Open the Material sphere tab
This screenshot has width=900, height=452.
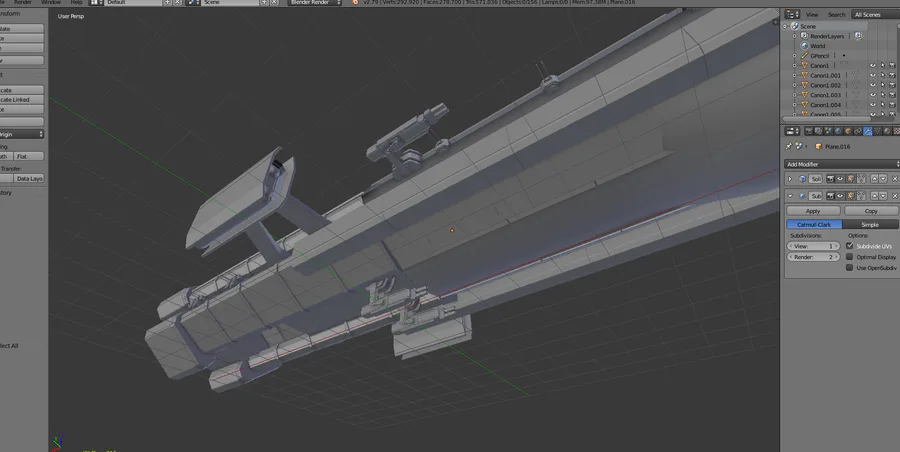click(x=887, y=131)
